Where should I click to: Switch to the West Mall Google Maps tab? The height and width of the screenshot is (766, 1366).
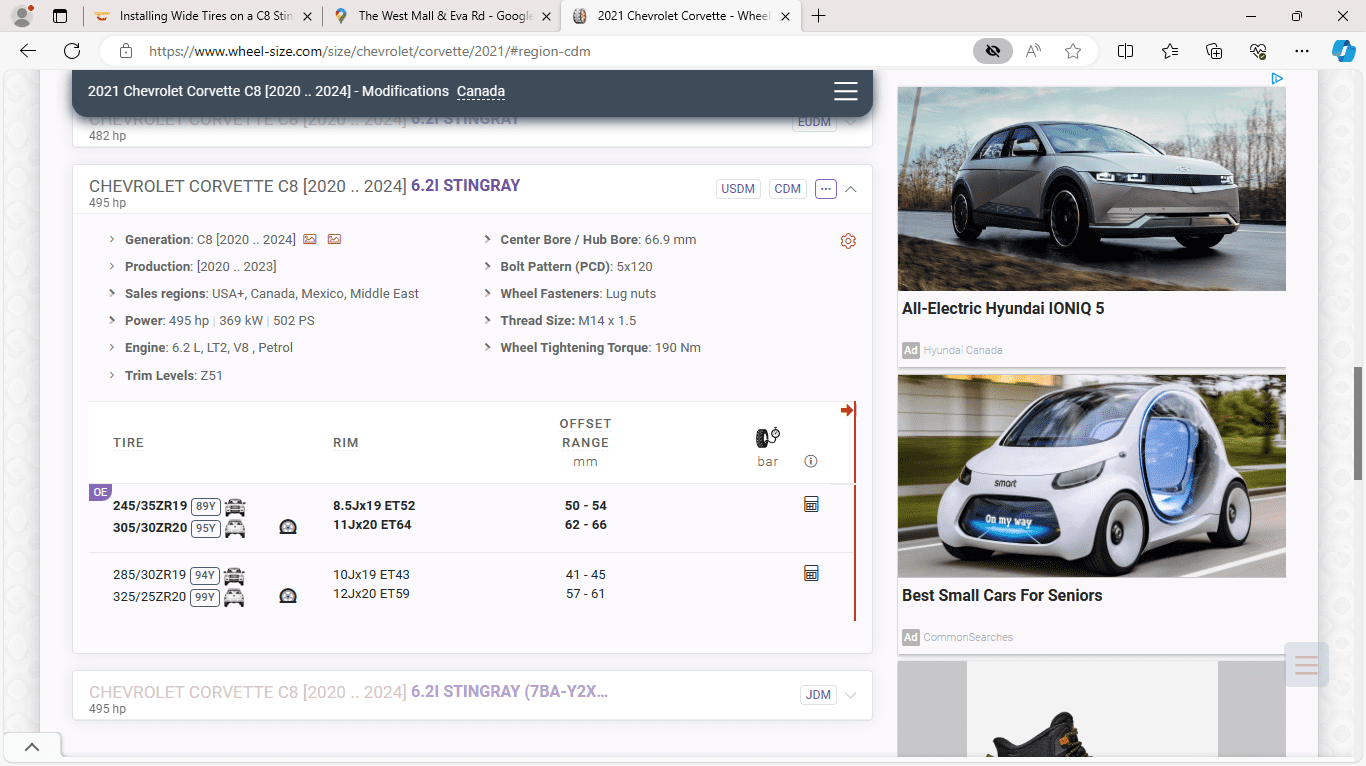[x=443, y=16]
